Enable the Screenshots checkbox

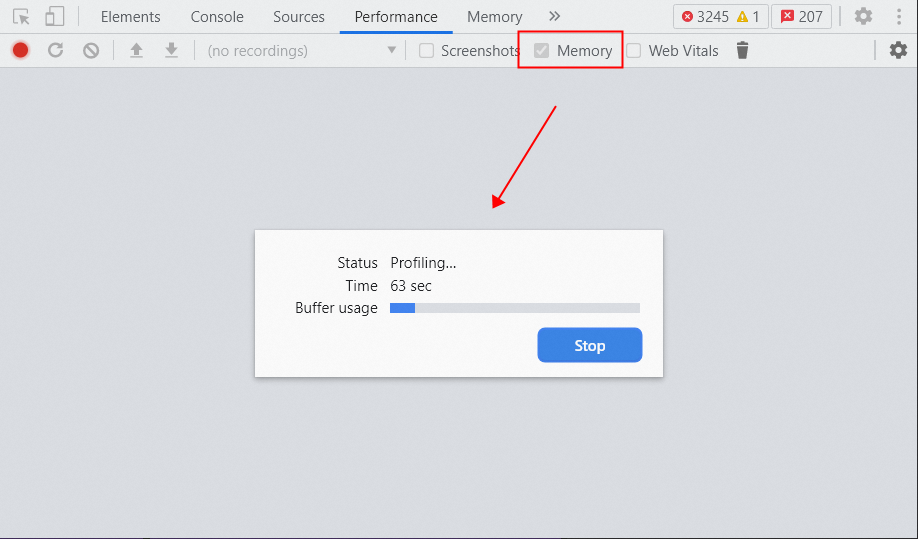point(426,51)
